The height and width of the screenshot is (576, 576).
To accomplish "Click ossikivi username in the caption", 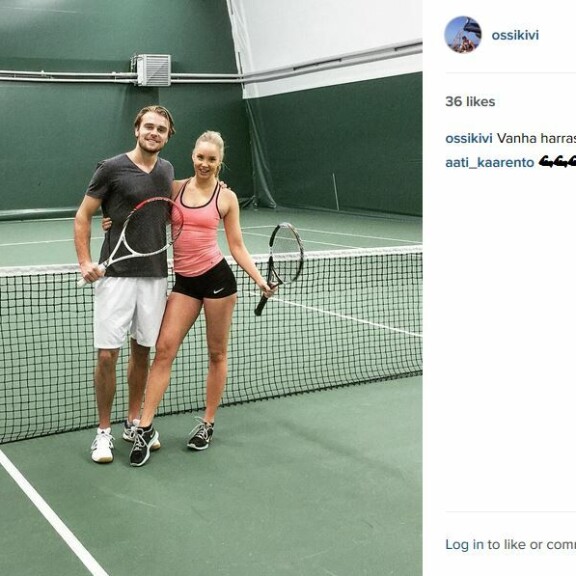I will click(x=468, y=138).
